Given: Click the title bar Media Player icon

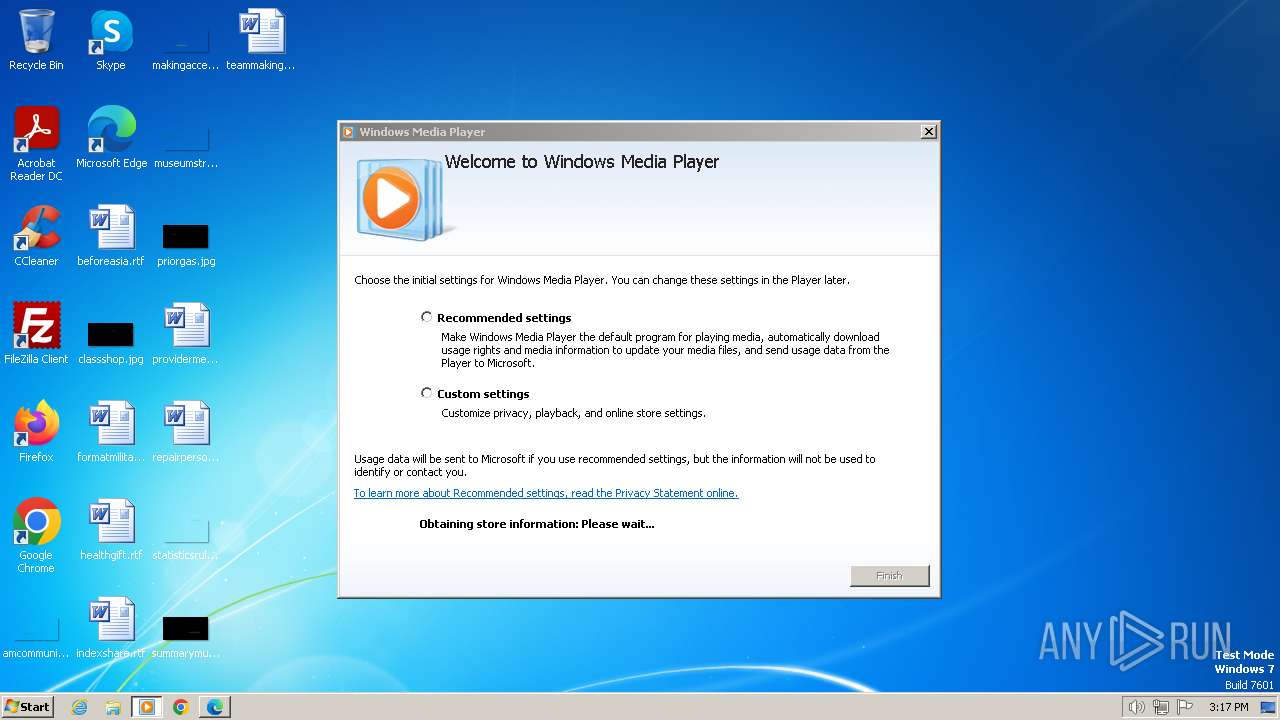Looking at the screenshot, I should click(348, 131).
